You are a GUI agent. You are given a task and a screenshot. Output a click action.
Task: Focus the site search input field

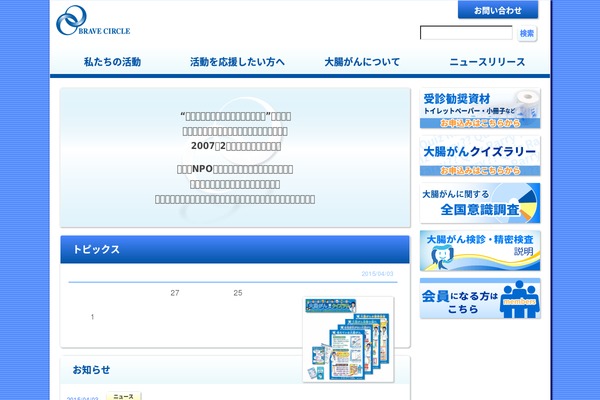[x=466, y=33]
